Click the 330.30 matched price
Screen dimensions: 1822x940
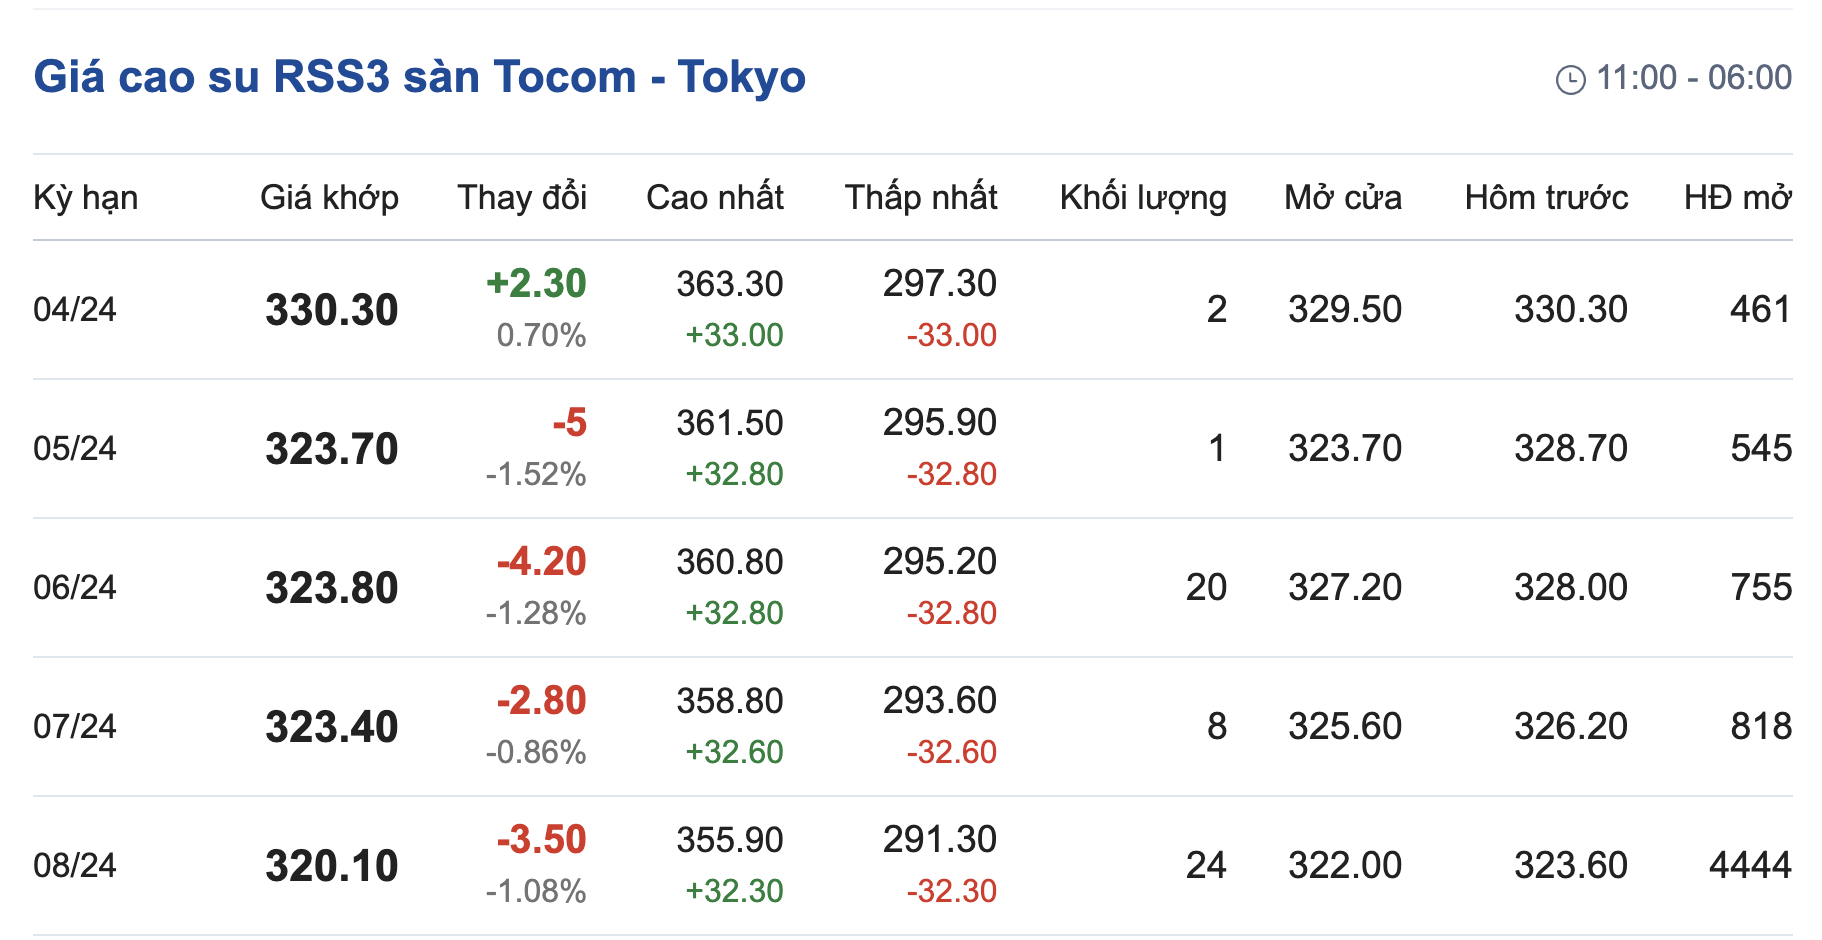click(x=332, y=310)
